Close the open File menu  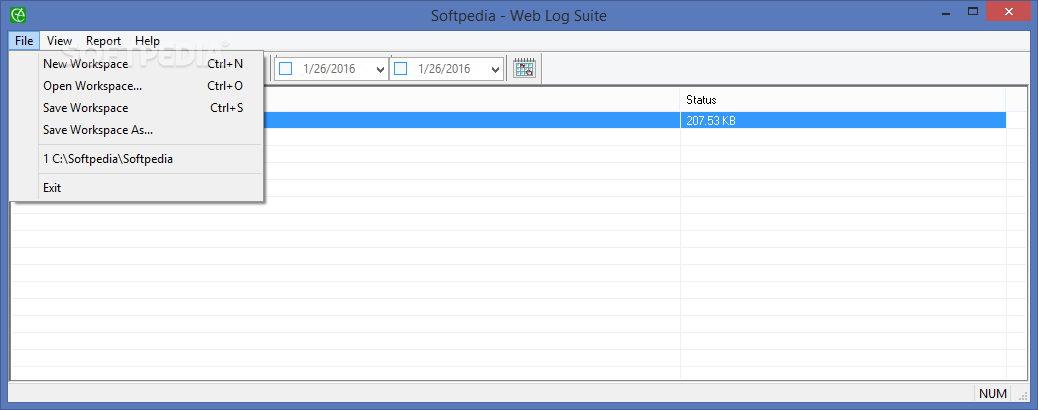24,40
